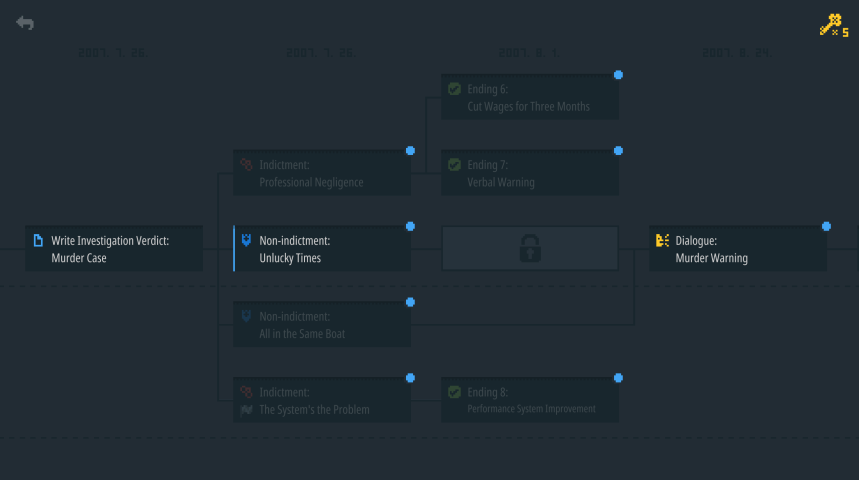Screen dimensions: 859x480
Task: Click the dialogue icon beside Murder Warning
Action: pos(662,240)
